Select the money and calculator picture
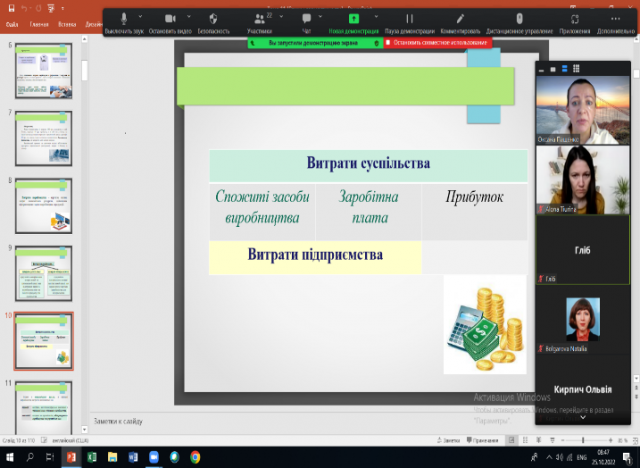 tap(485, 325)
